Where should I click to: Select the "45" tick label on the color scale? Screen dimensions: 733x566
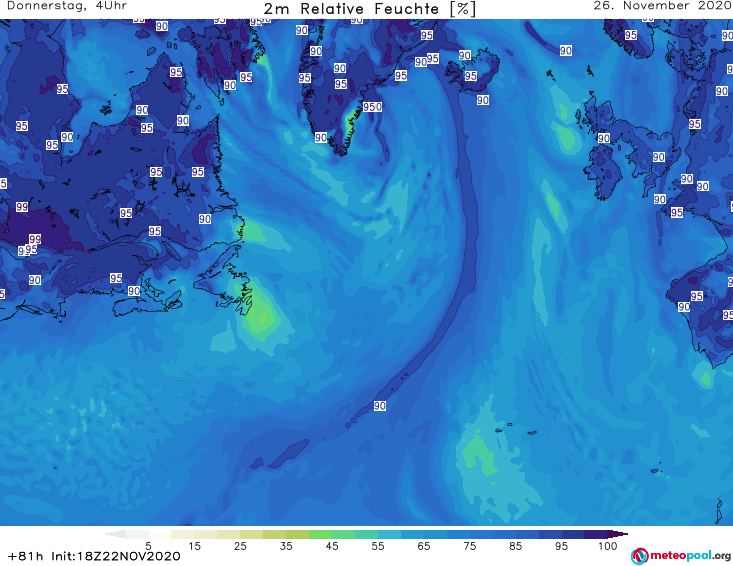332,545
